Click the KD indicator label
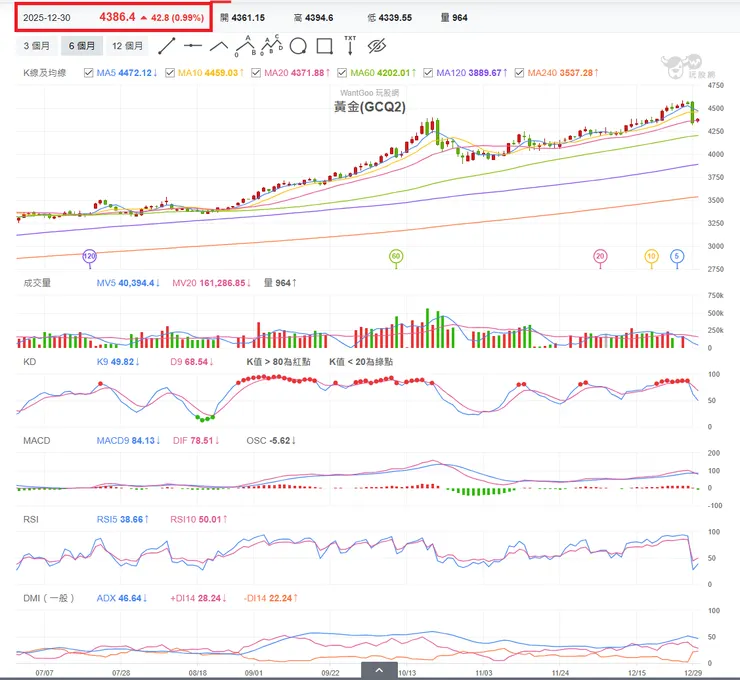 pyautogui.click(x=30, y=361)
